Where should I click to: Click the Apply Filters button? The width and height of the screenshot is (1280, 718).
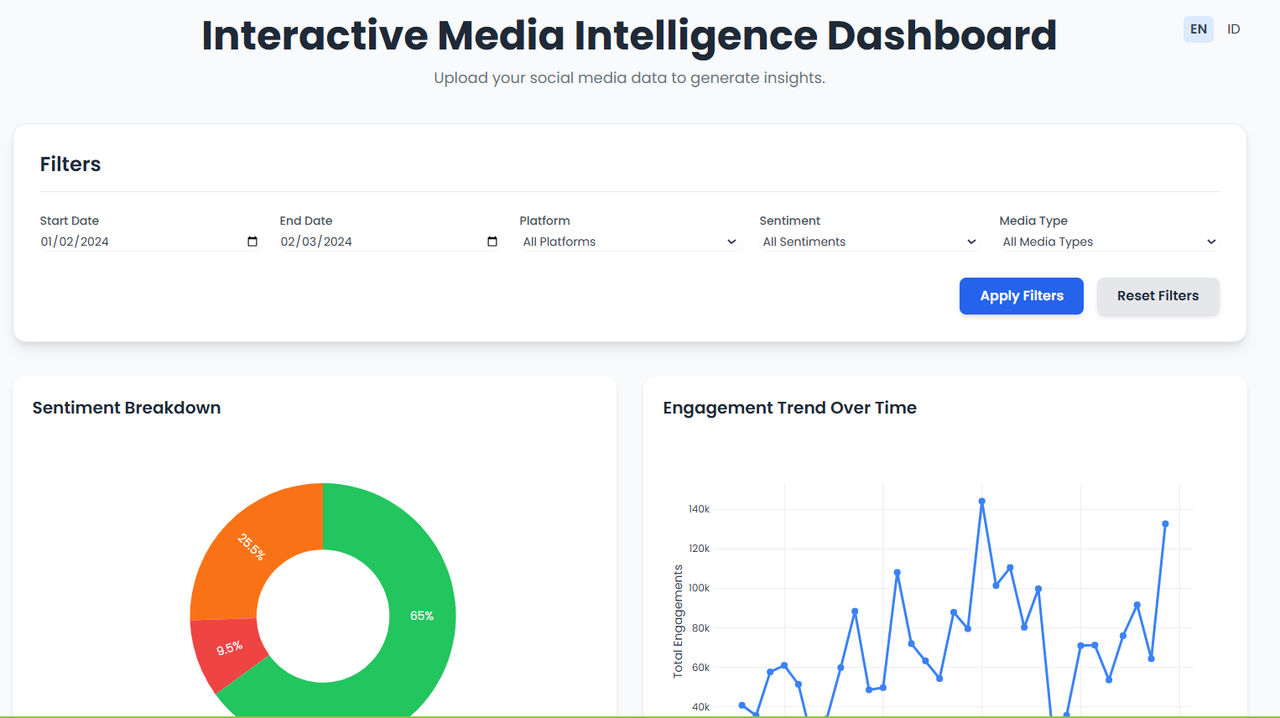pos(1021,296)
